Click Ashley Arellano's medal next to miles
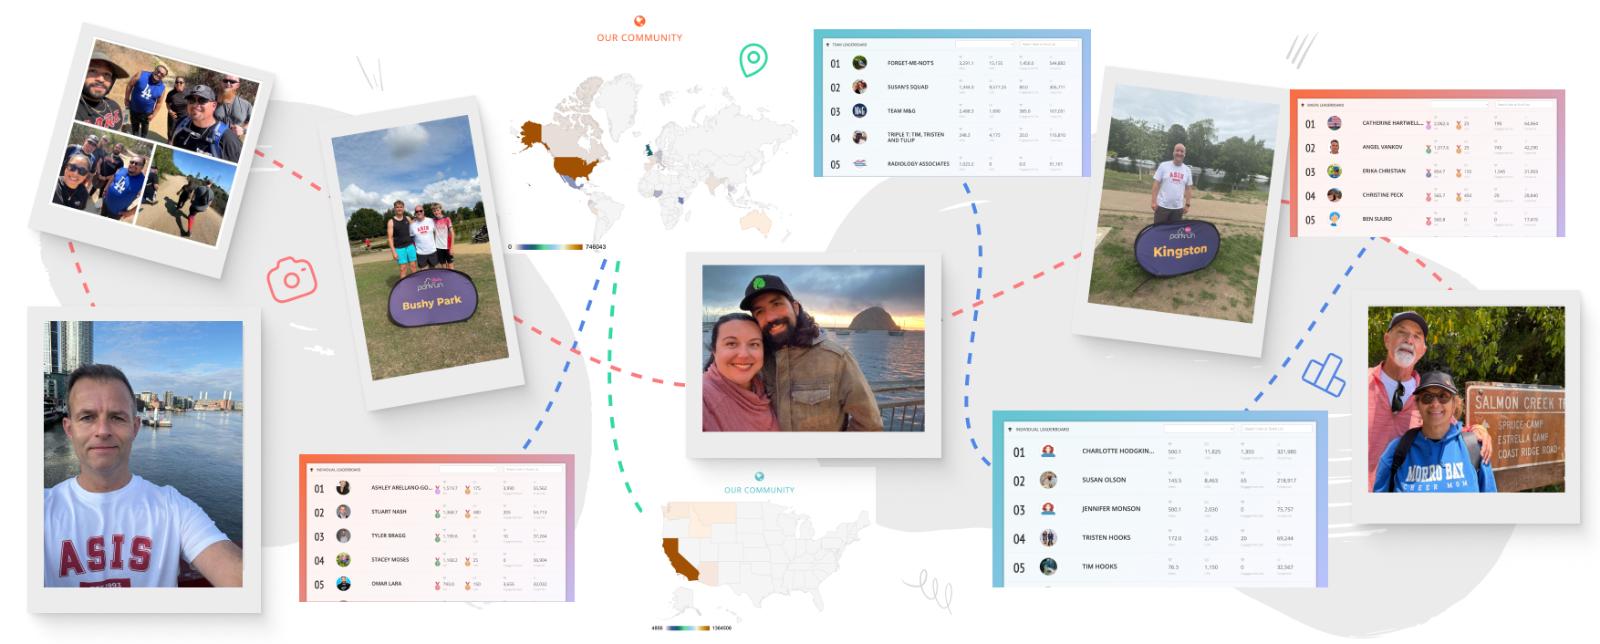 click(x=437, y=489)
